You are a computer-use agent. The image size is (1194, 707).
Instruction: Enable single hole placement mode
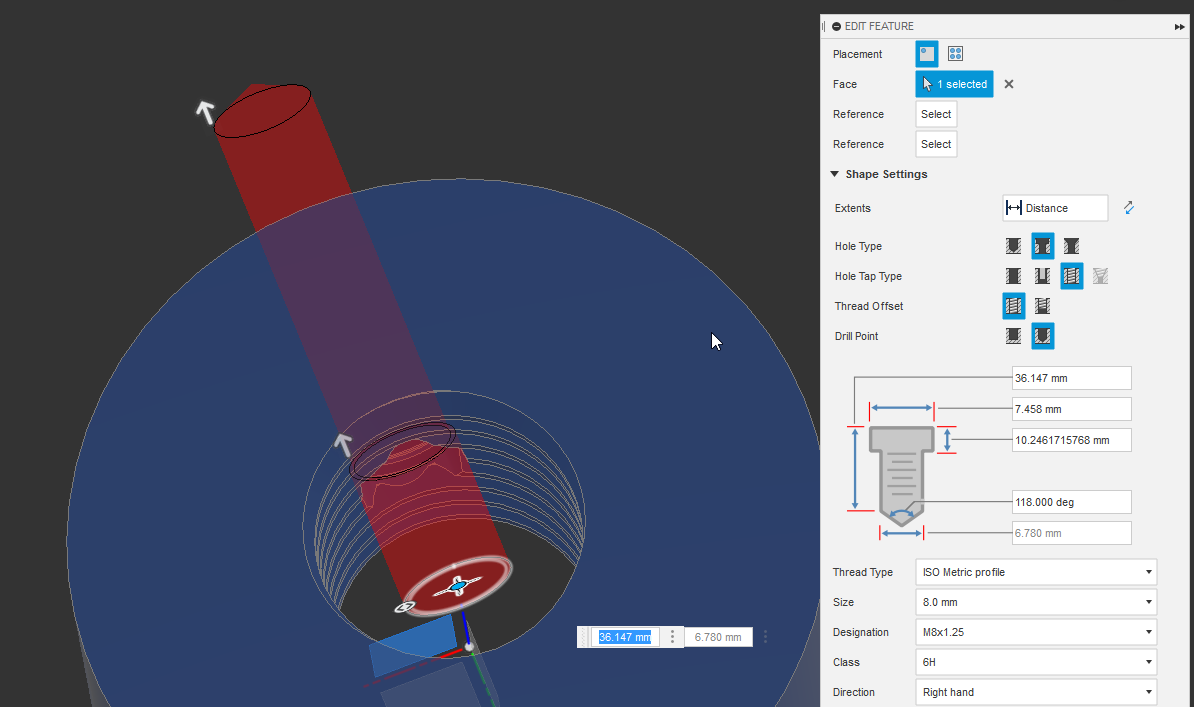pyautogui.click(x=926, y=53)
